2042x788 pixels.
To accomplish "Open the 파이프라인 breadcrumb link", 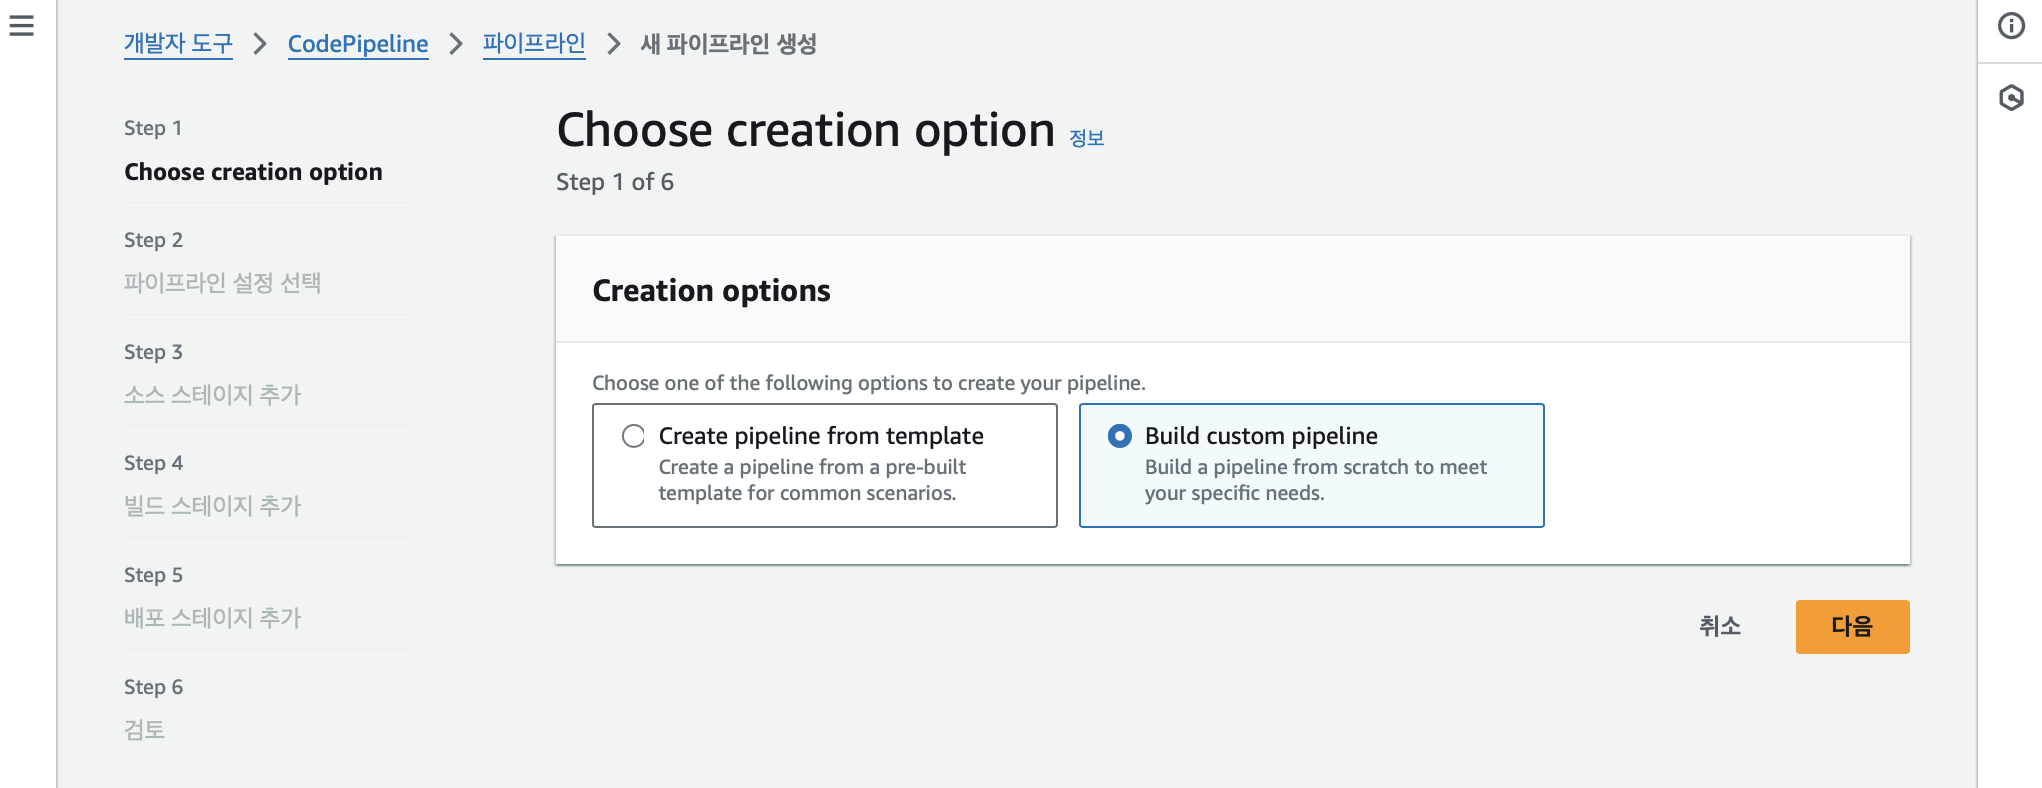I will [x=534, y=44].
